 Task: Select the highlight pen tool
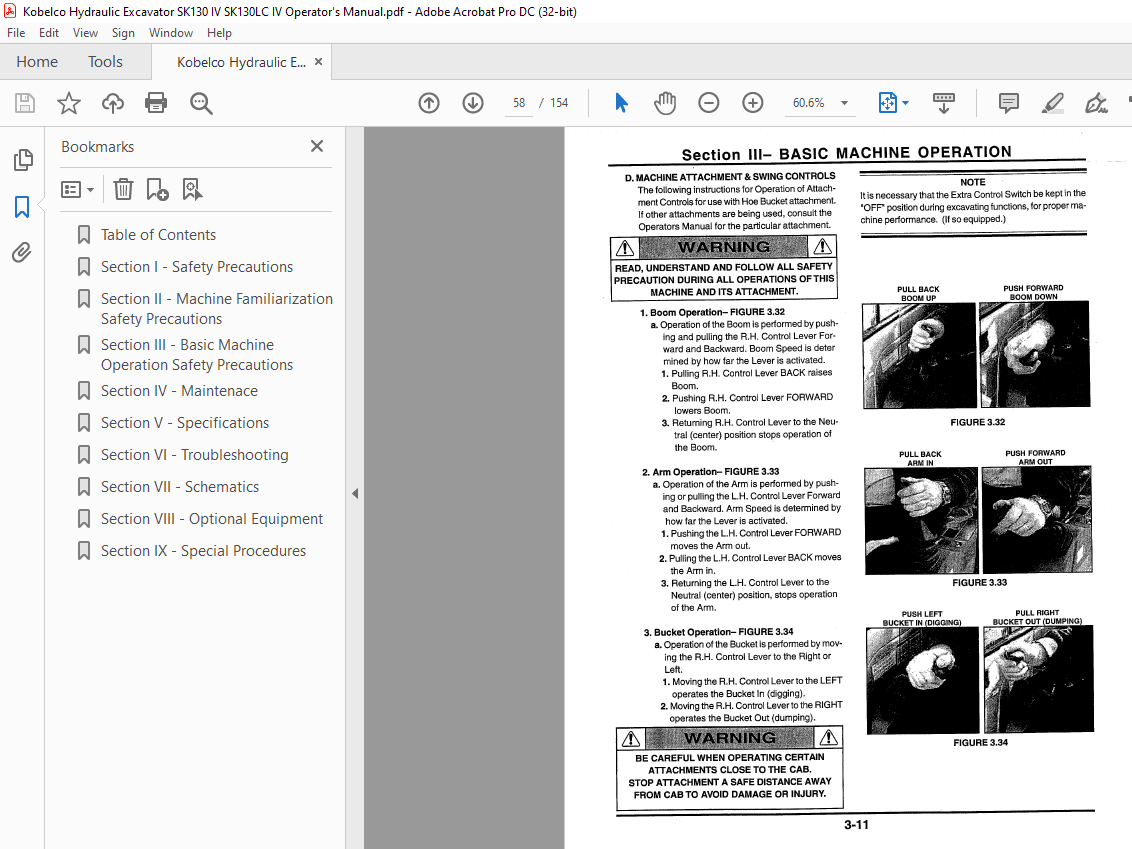point(1053,103)
